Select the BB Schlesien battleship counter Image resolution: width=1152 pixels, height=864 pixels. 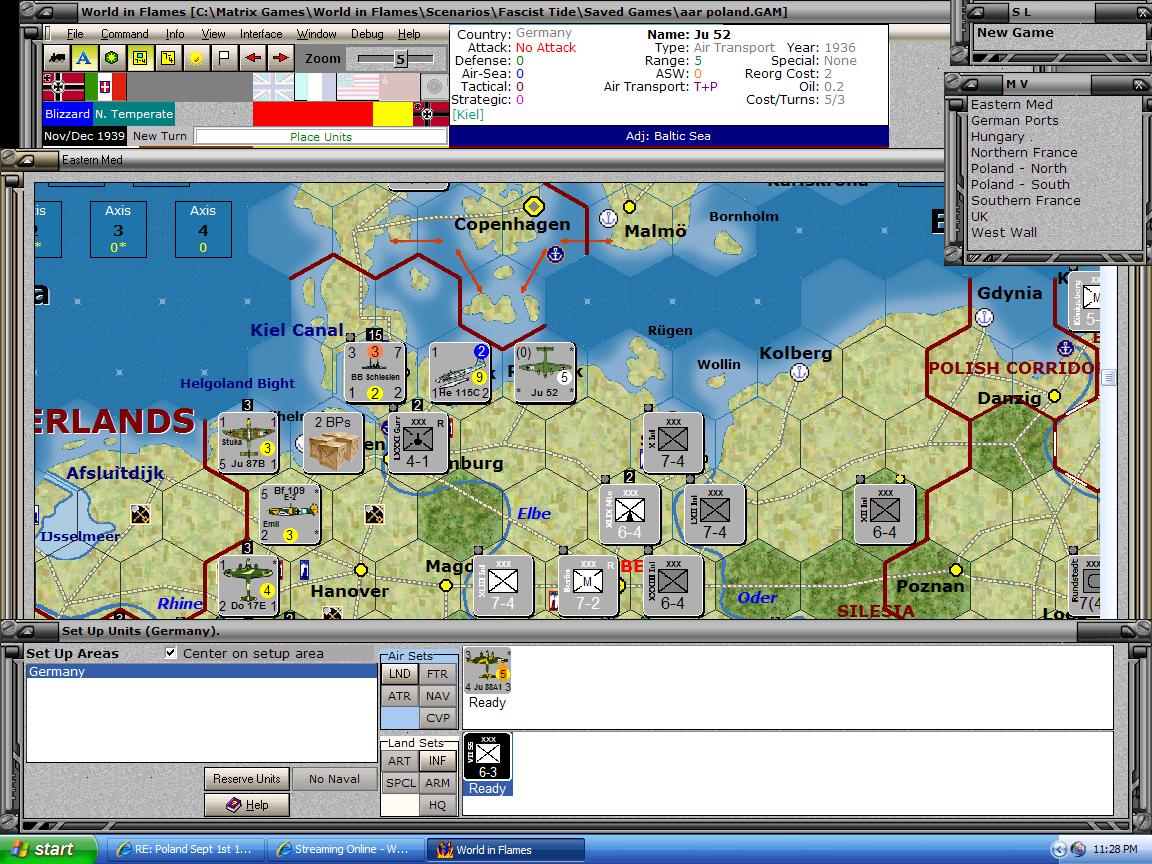375,372
